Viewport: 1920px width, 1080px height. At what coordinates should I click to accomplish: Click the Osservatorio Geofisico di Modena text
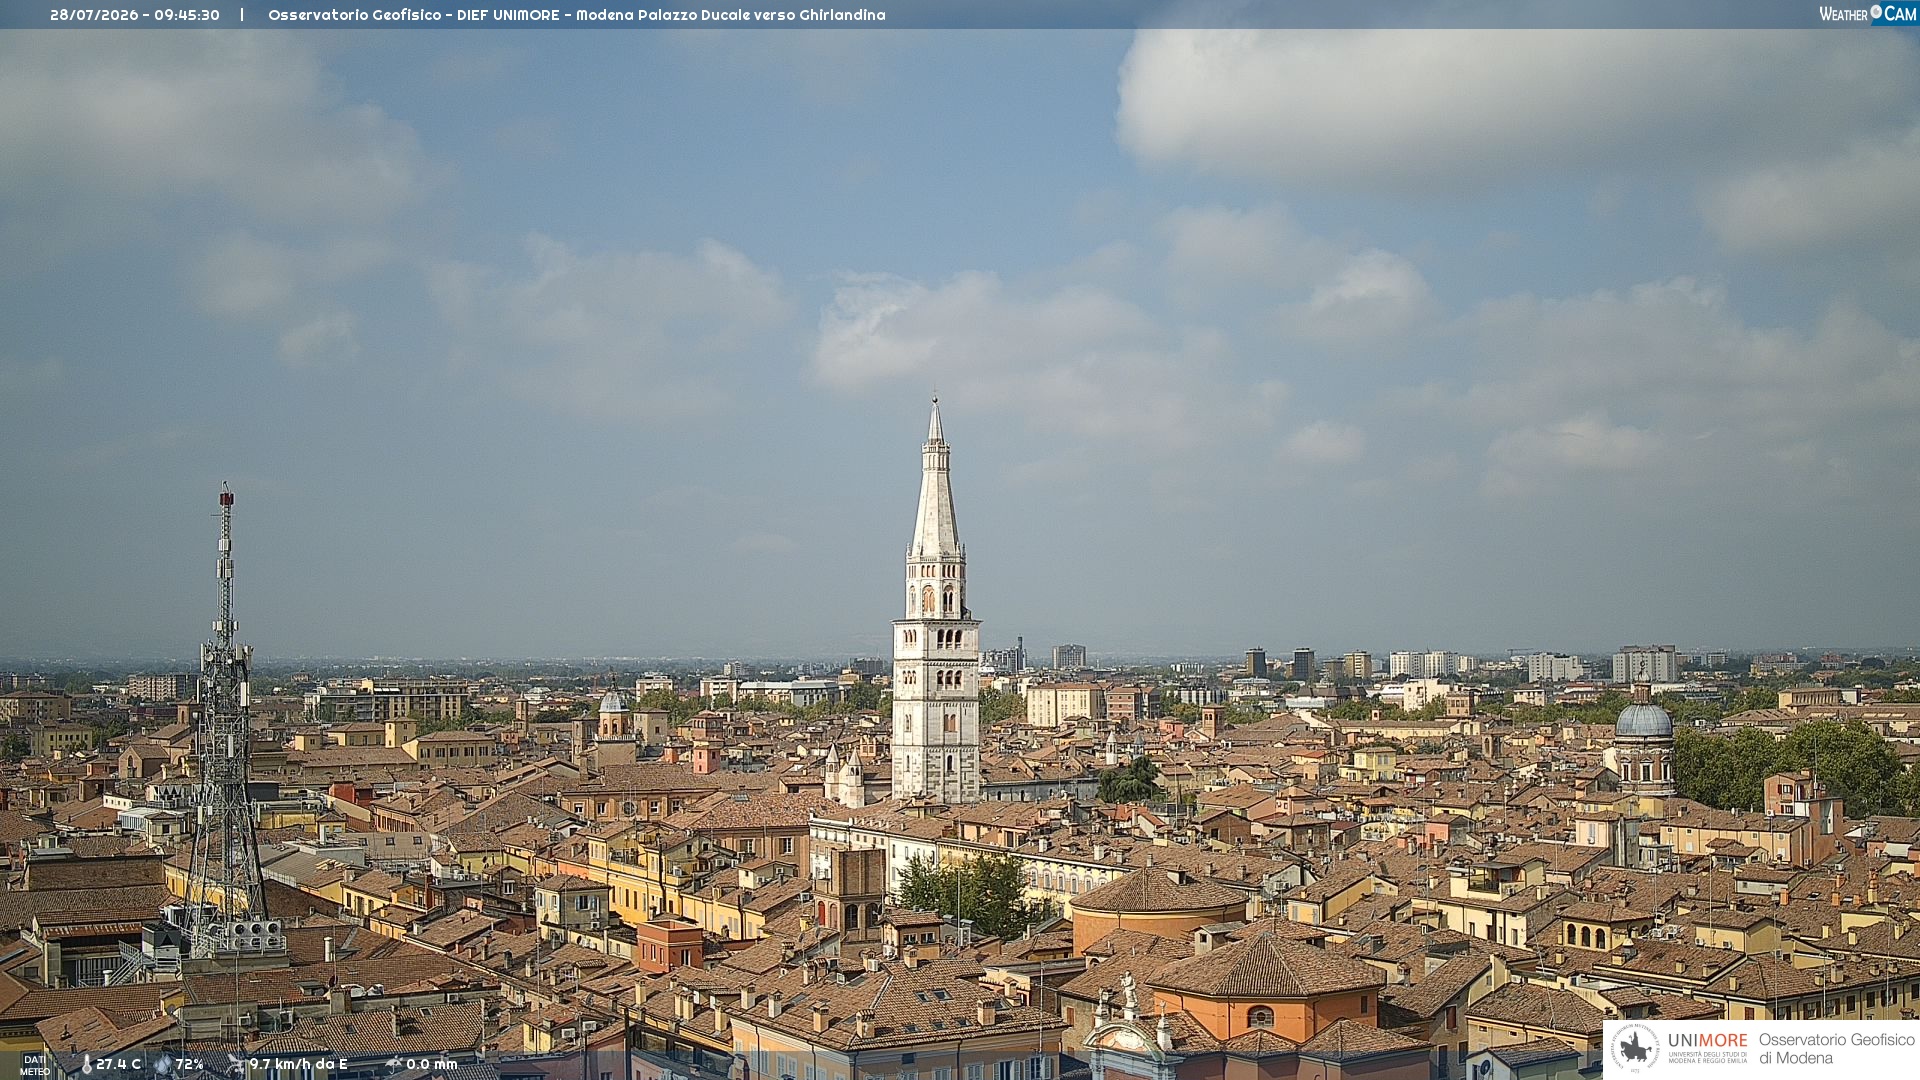tap(1836, 1048)
